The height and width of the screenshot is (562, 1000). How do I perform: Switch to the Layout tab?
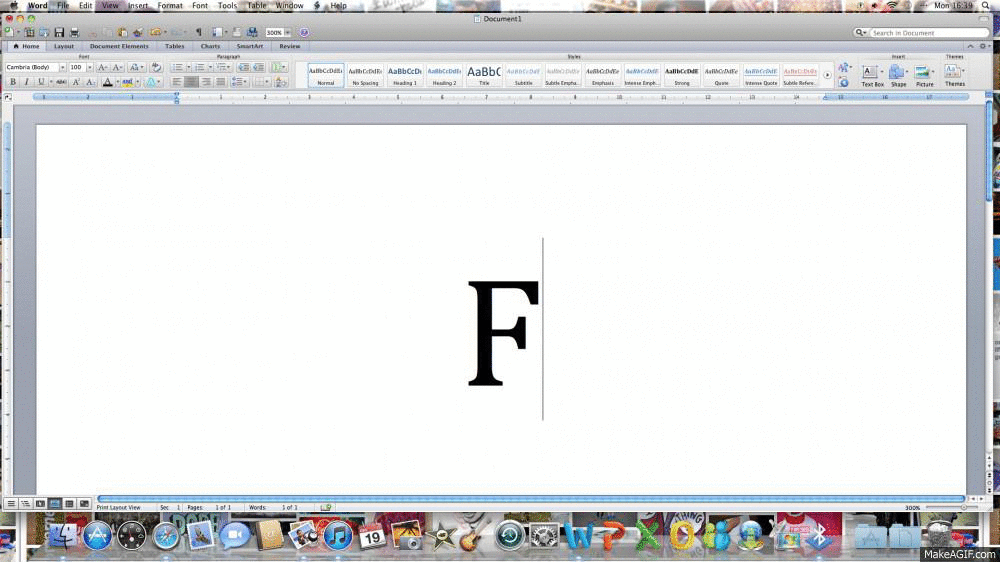coord(64,46)
